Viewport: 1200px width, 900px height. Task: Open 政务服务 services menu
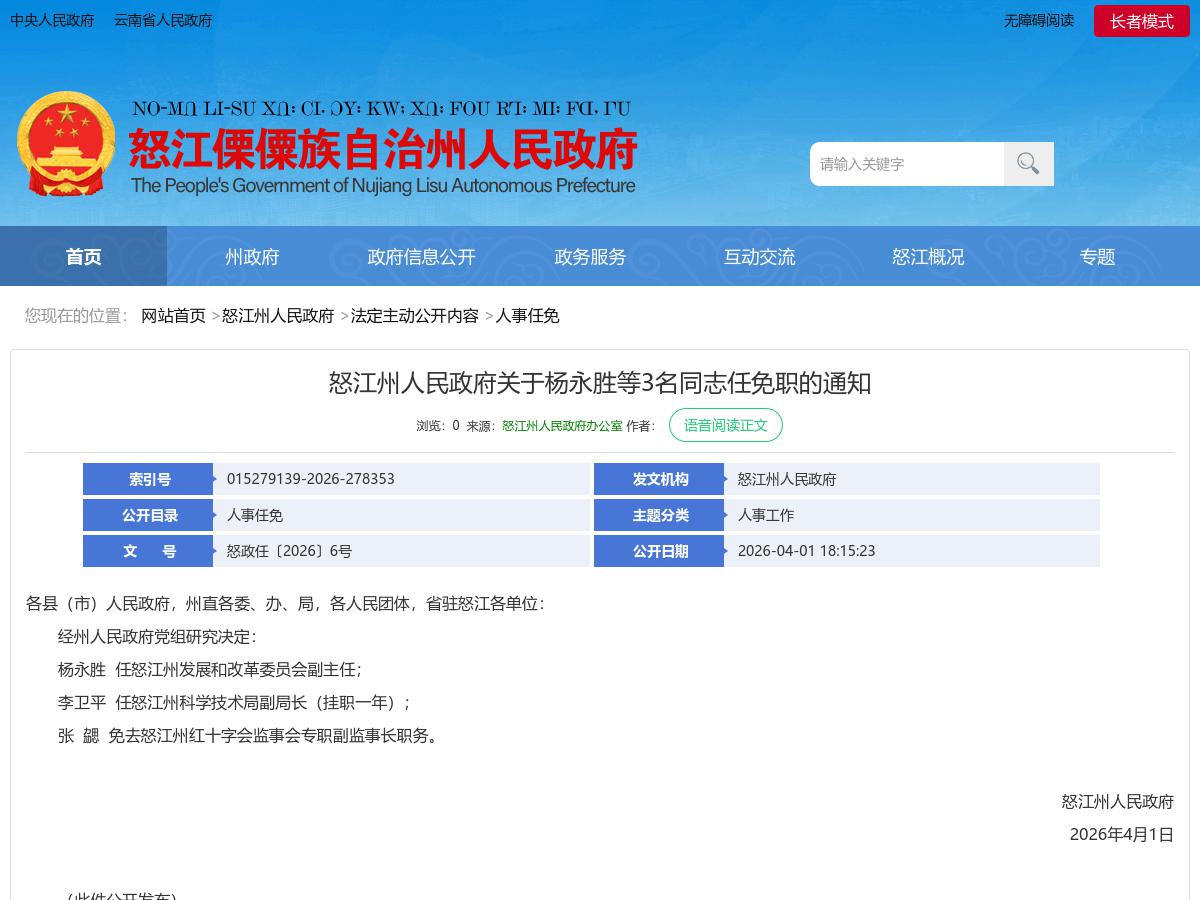point(590,256)
